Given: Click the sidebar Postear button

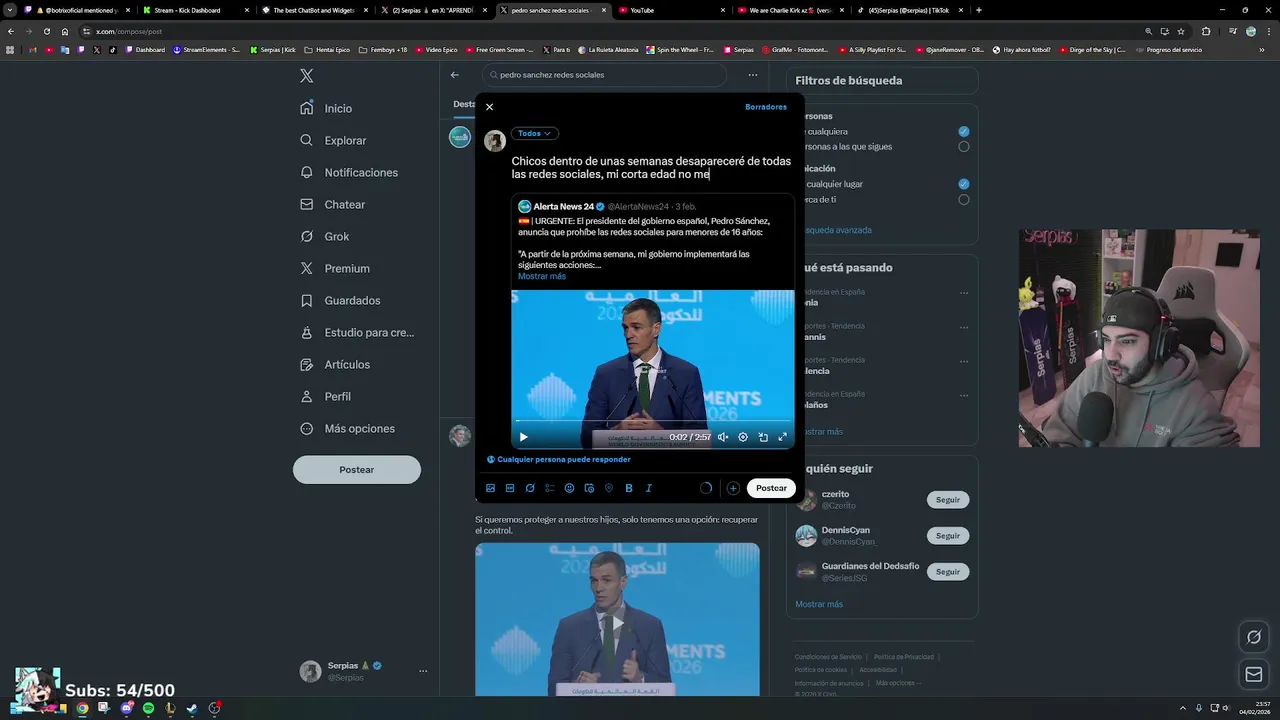Looking at the screenshot, I should 357,469.
